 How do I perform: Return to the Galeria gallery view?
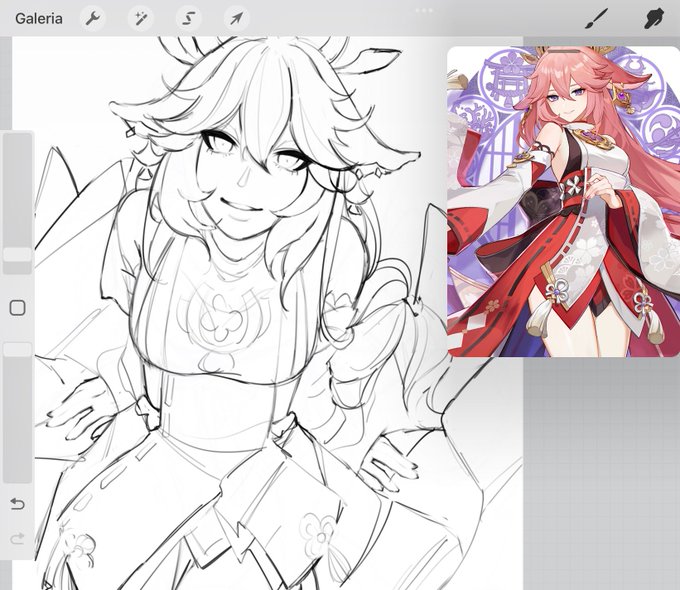click(x=39, y=19)
